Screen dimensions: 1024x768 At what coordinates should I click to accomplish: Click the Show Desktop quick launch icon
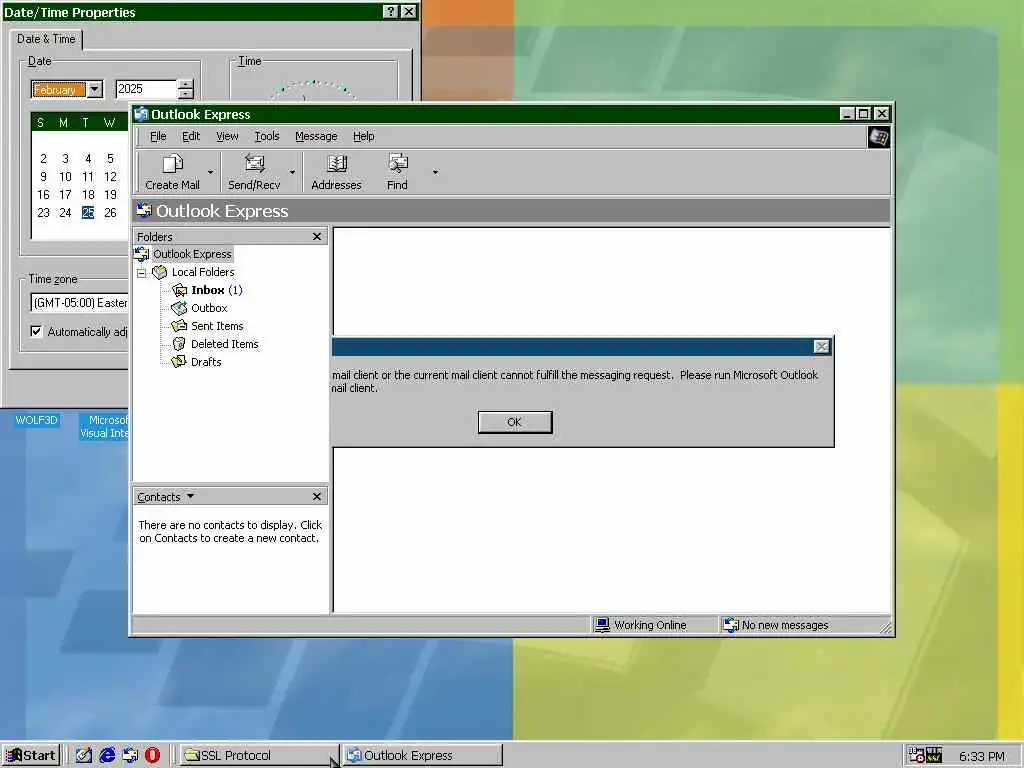[84, 756]
